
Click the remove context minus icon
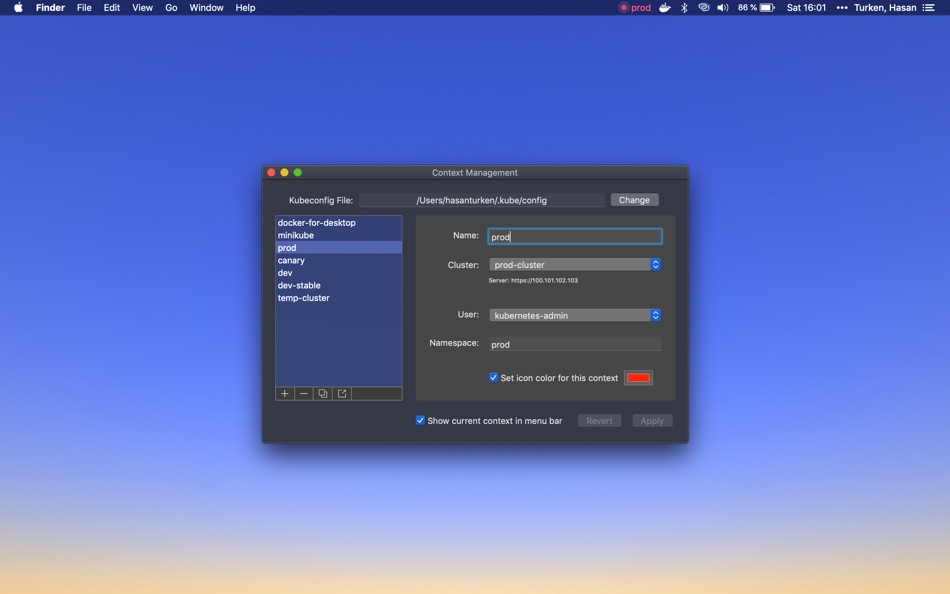[x=304, y=394]
